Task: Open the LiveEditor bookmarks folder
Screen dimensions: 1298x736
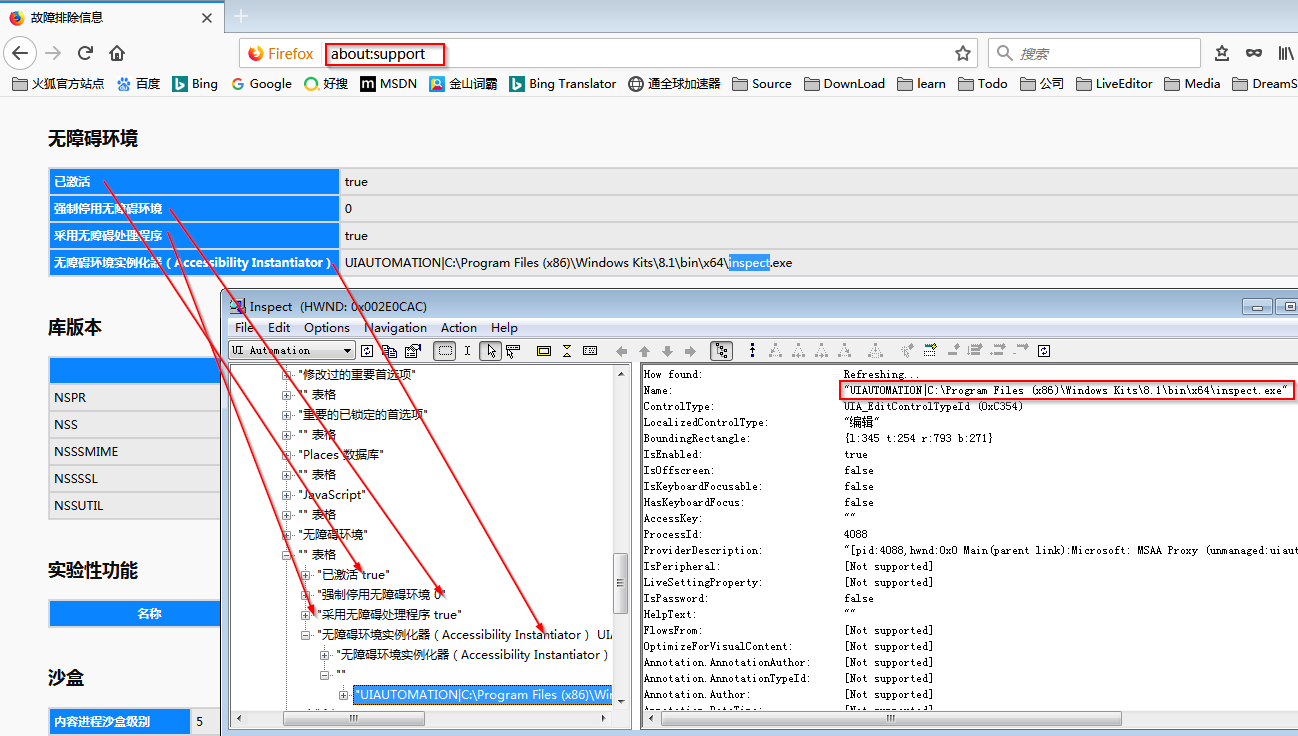Action: (x=1114, y=83)
